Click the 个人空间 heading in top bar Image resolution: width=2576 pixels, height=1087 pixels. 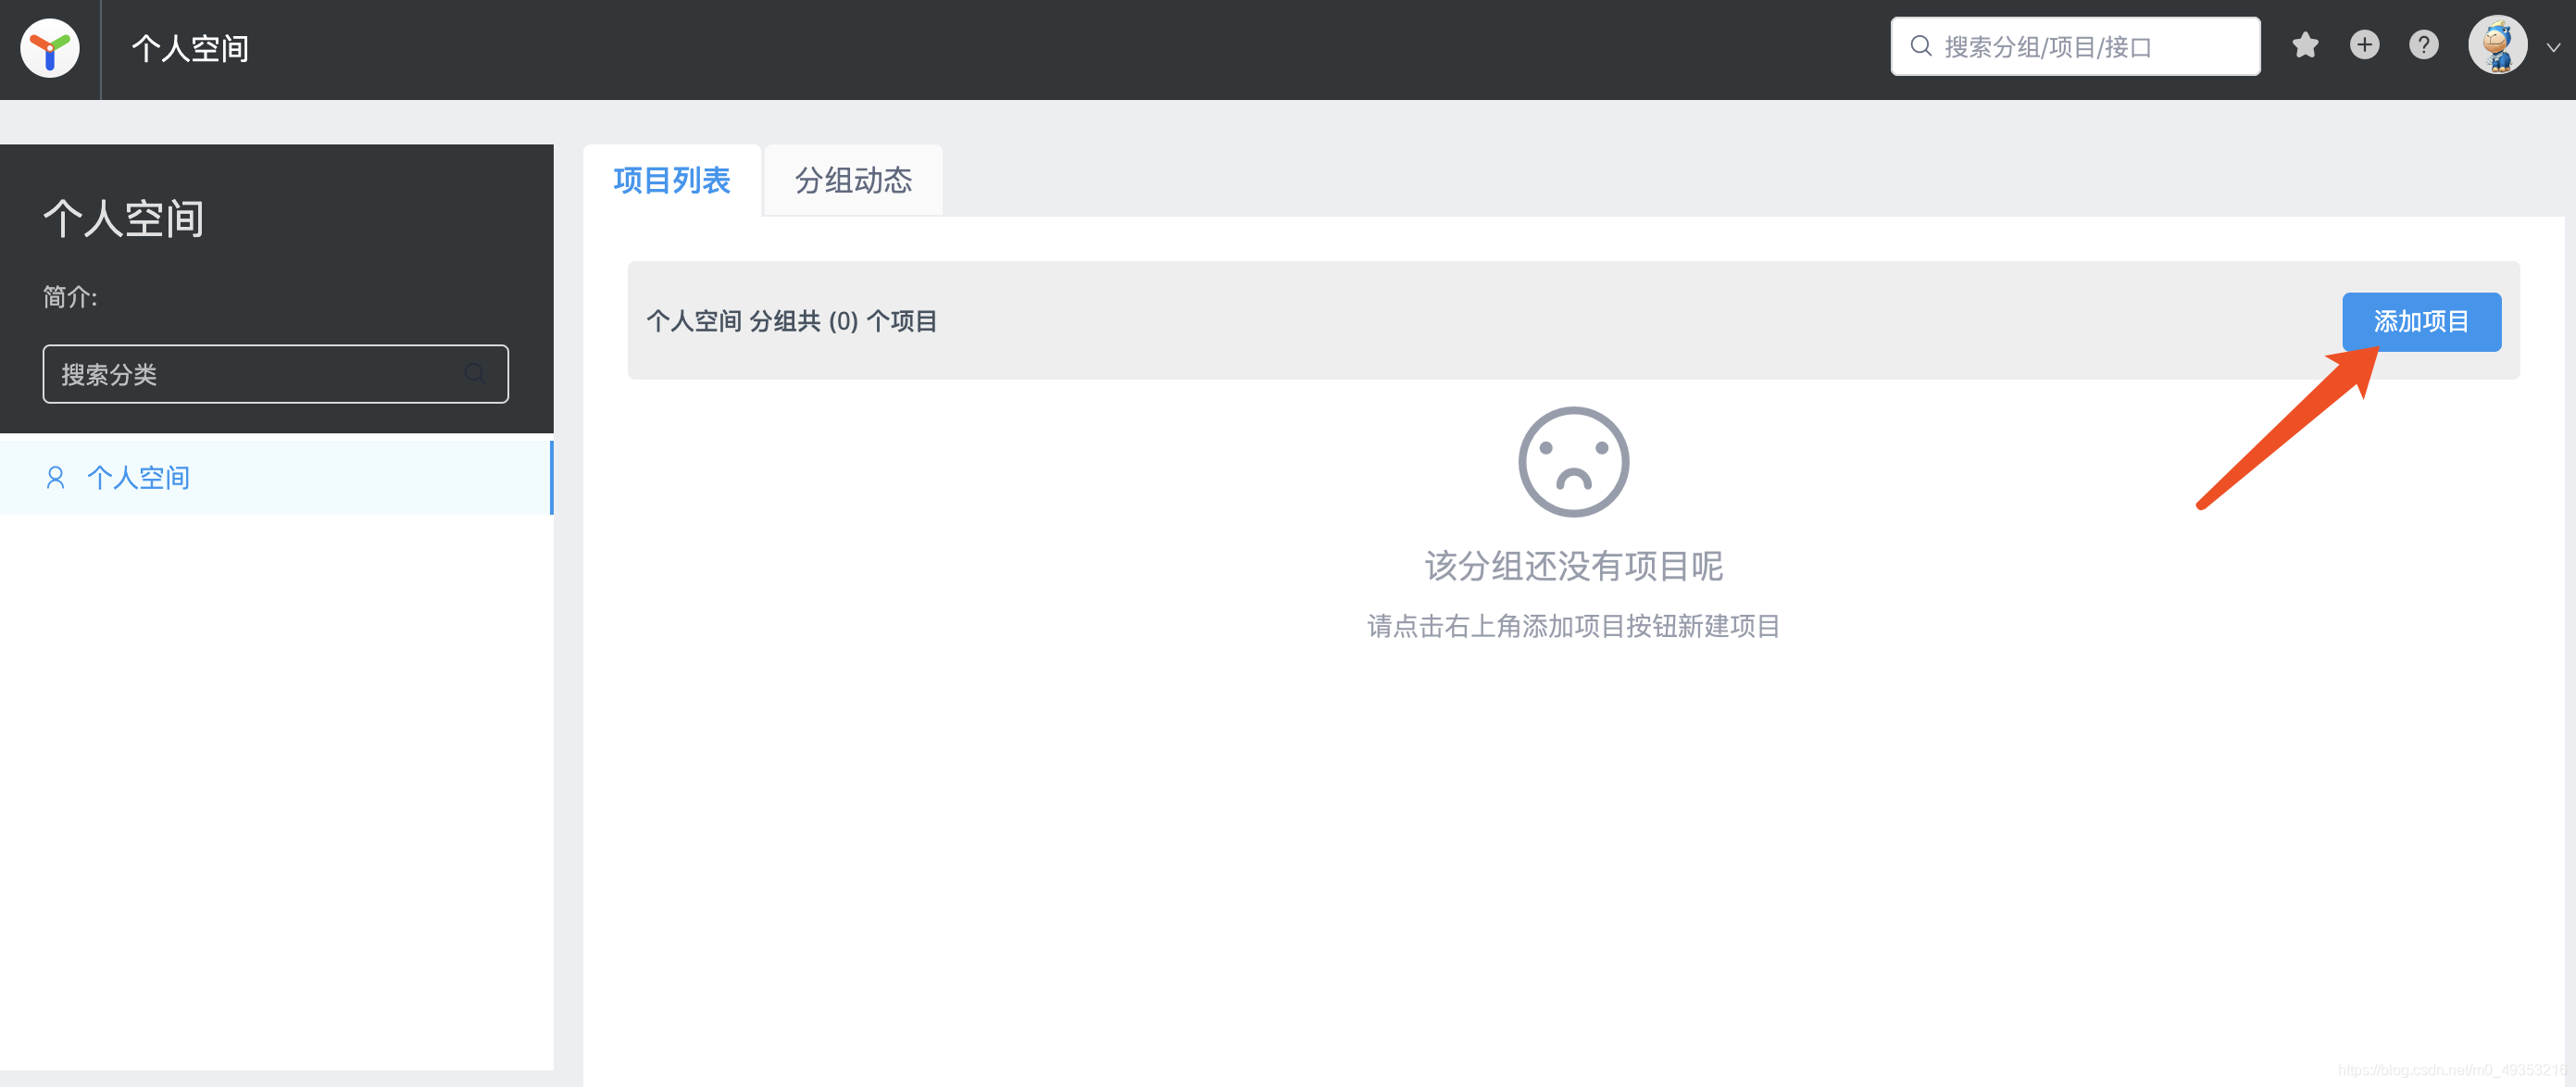(x=190, y=47)
